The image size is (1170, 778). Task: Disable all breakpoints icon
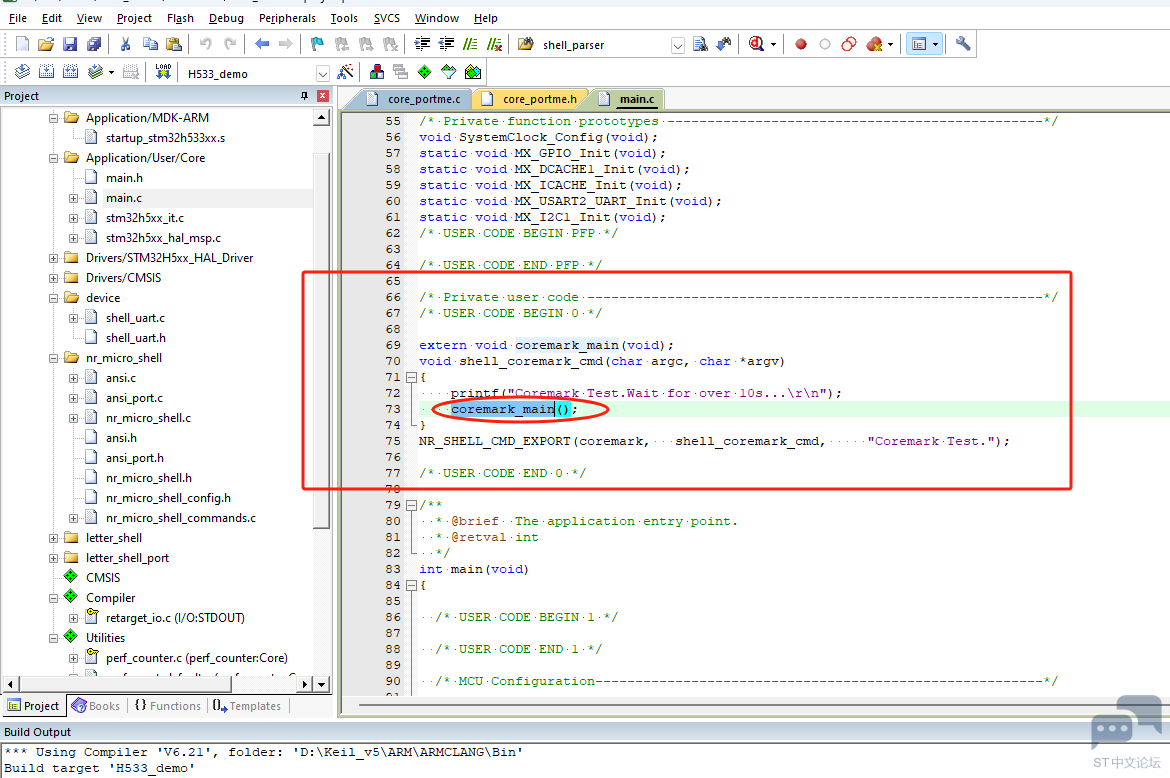tap(848, 44)
